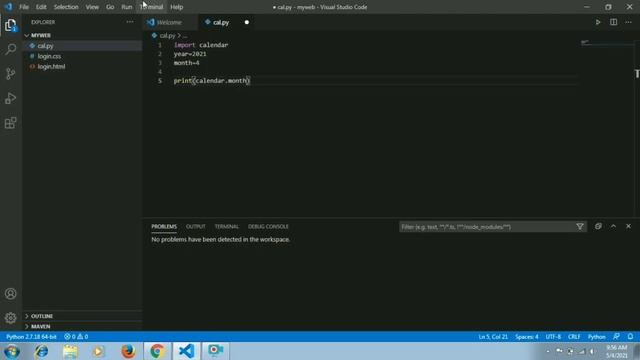Viewport: 640px width, 360px height.
Task: Open the Accounts icon in activity bar
Action: (x=11, y=293)
